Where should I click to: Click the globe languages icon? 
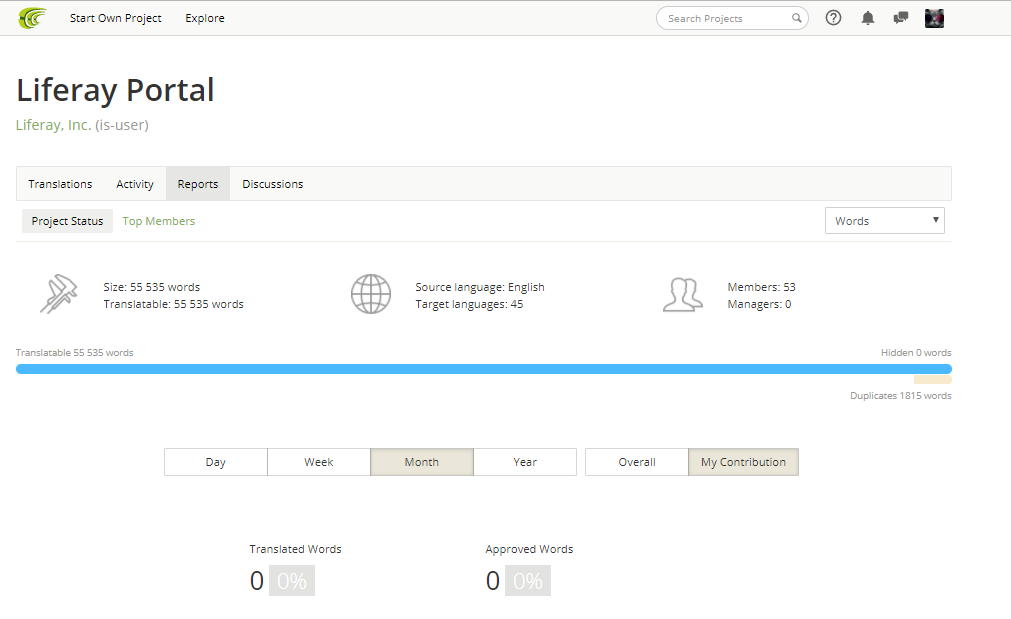tap(371, 294)
